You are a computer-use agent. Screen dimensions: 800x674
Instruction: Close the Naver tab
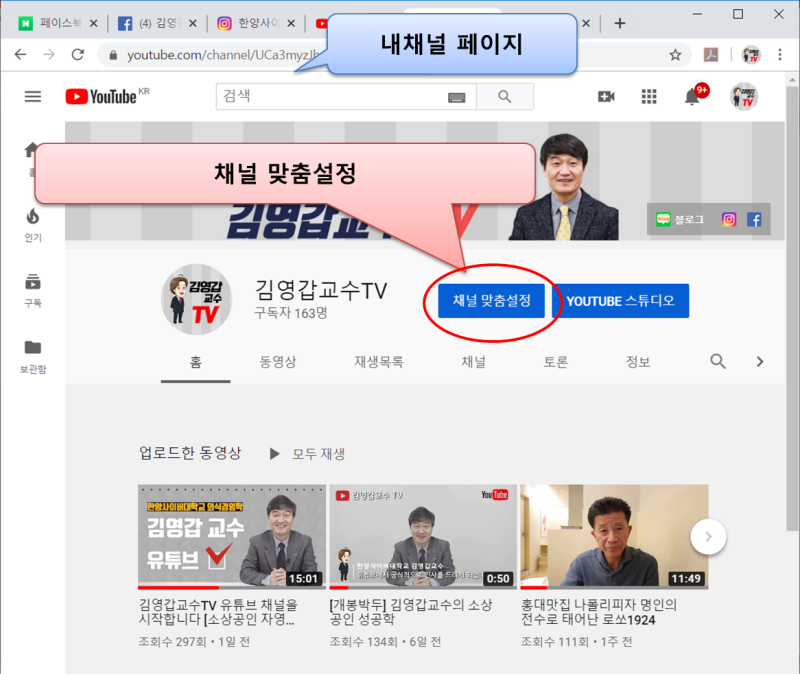tap(93, 23)
